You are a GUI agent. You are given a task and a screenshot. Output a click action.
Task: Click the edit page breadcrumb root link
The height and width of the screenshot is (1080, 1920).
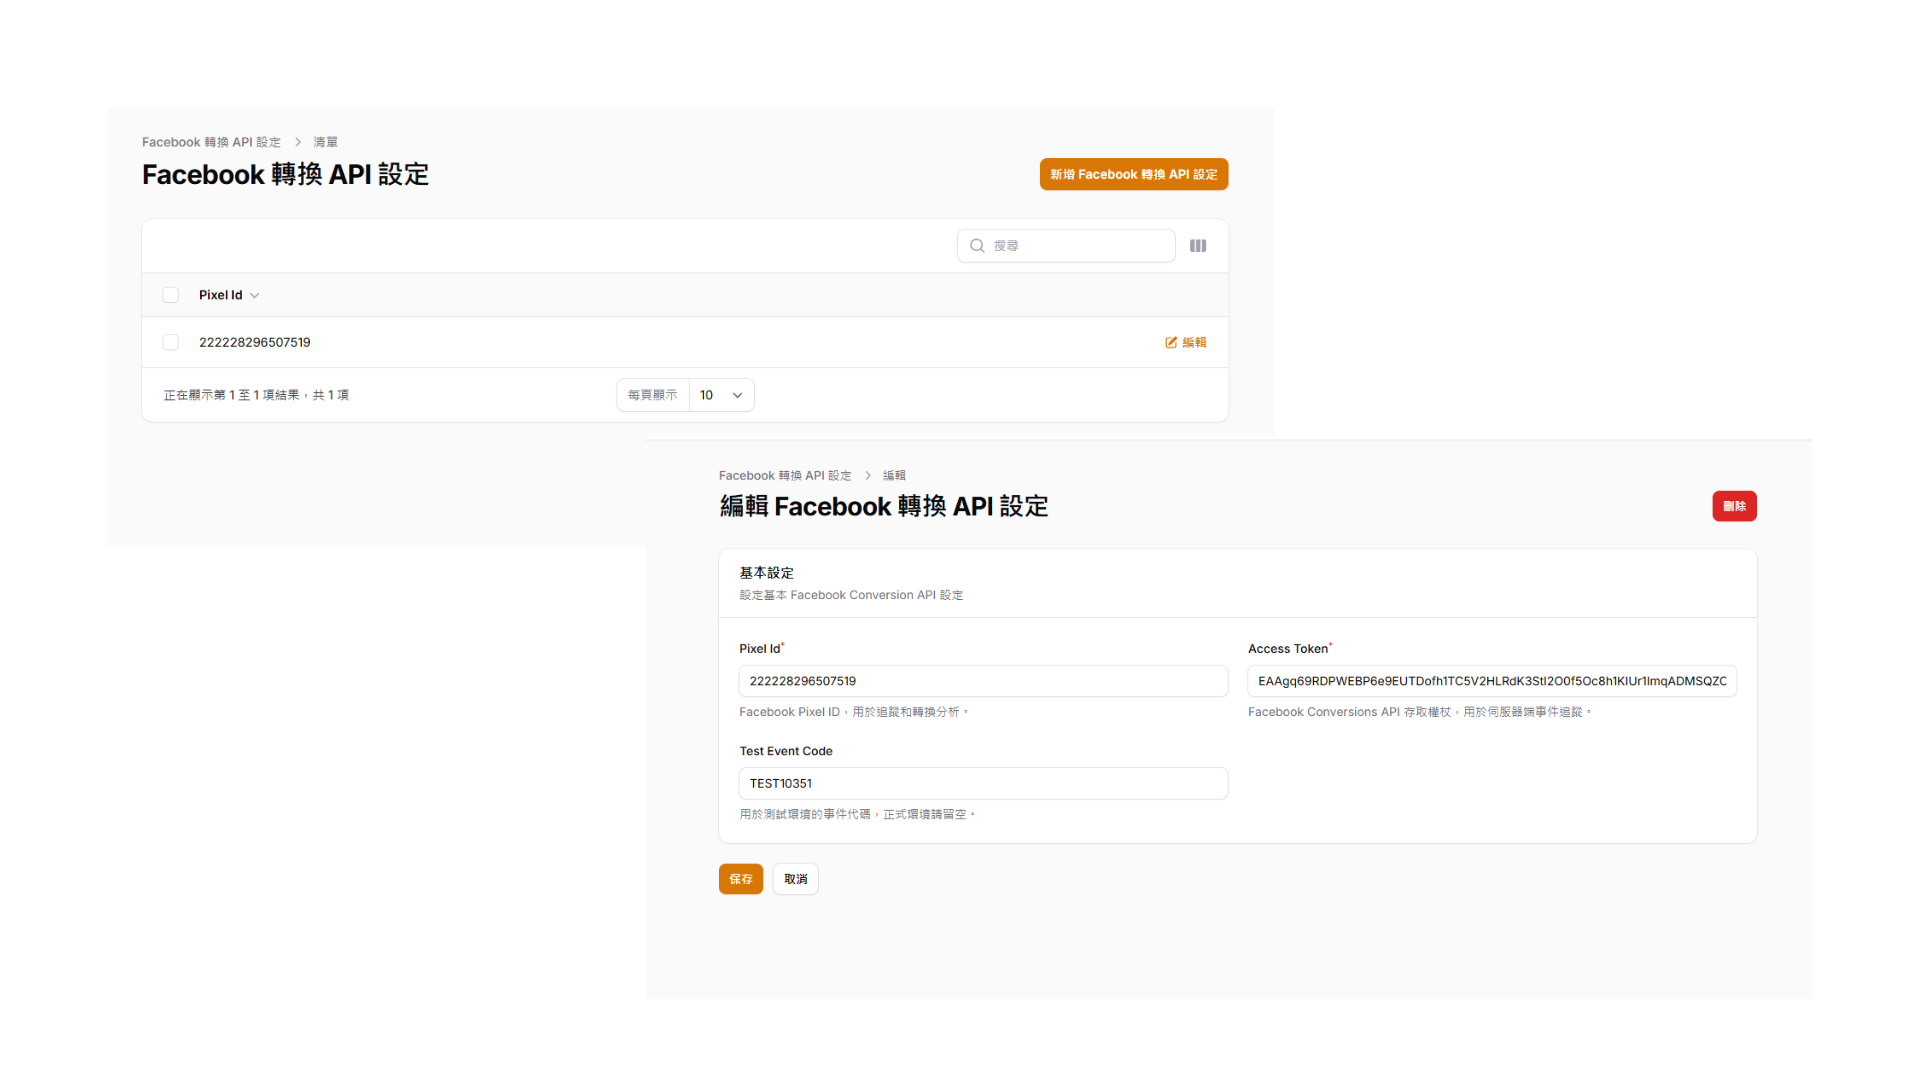[x=785, y=476]
